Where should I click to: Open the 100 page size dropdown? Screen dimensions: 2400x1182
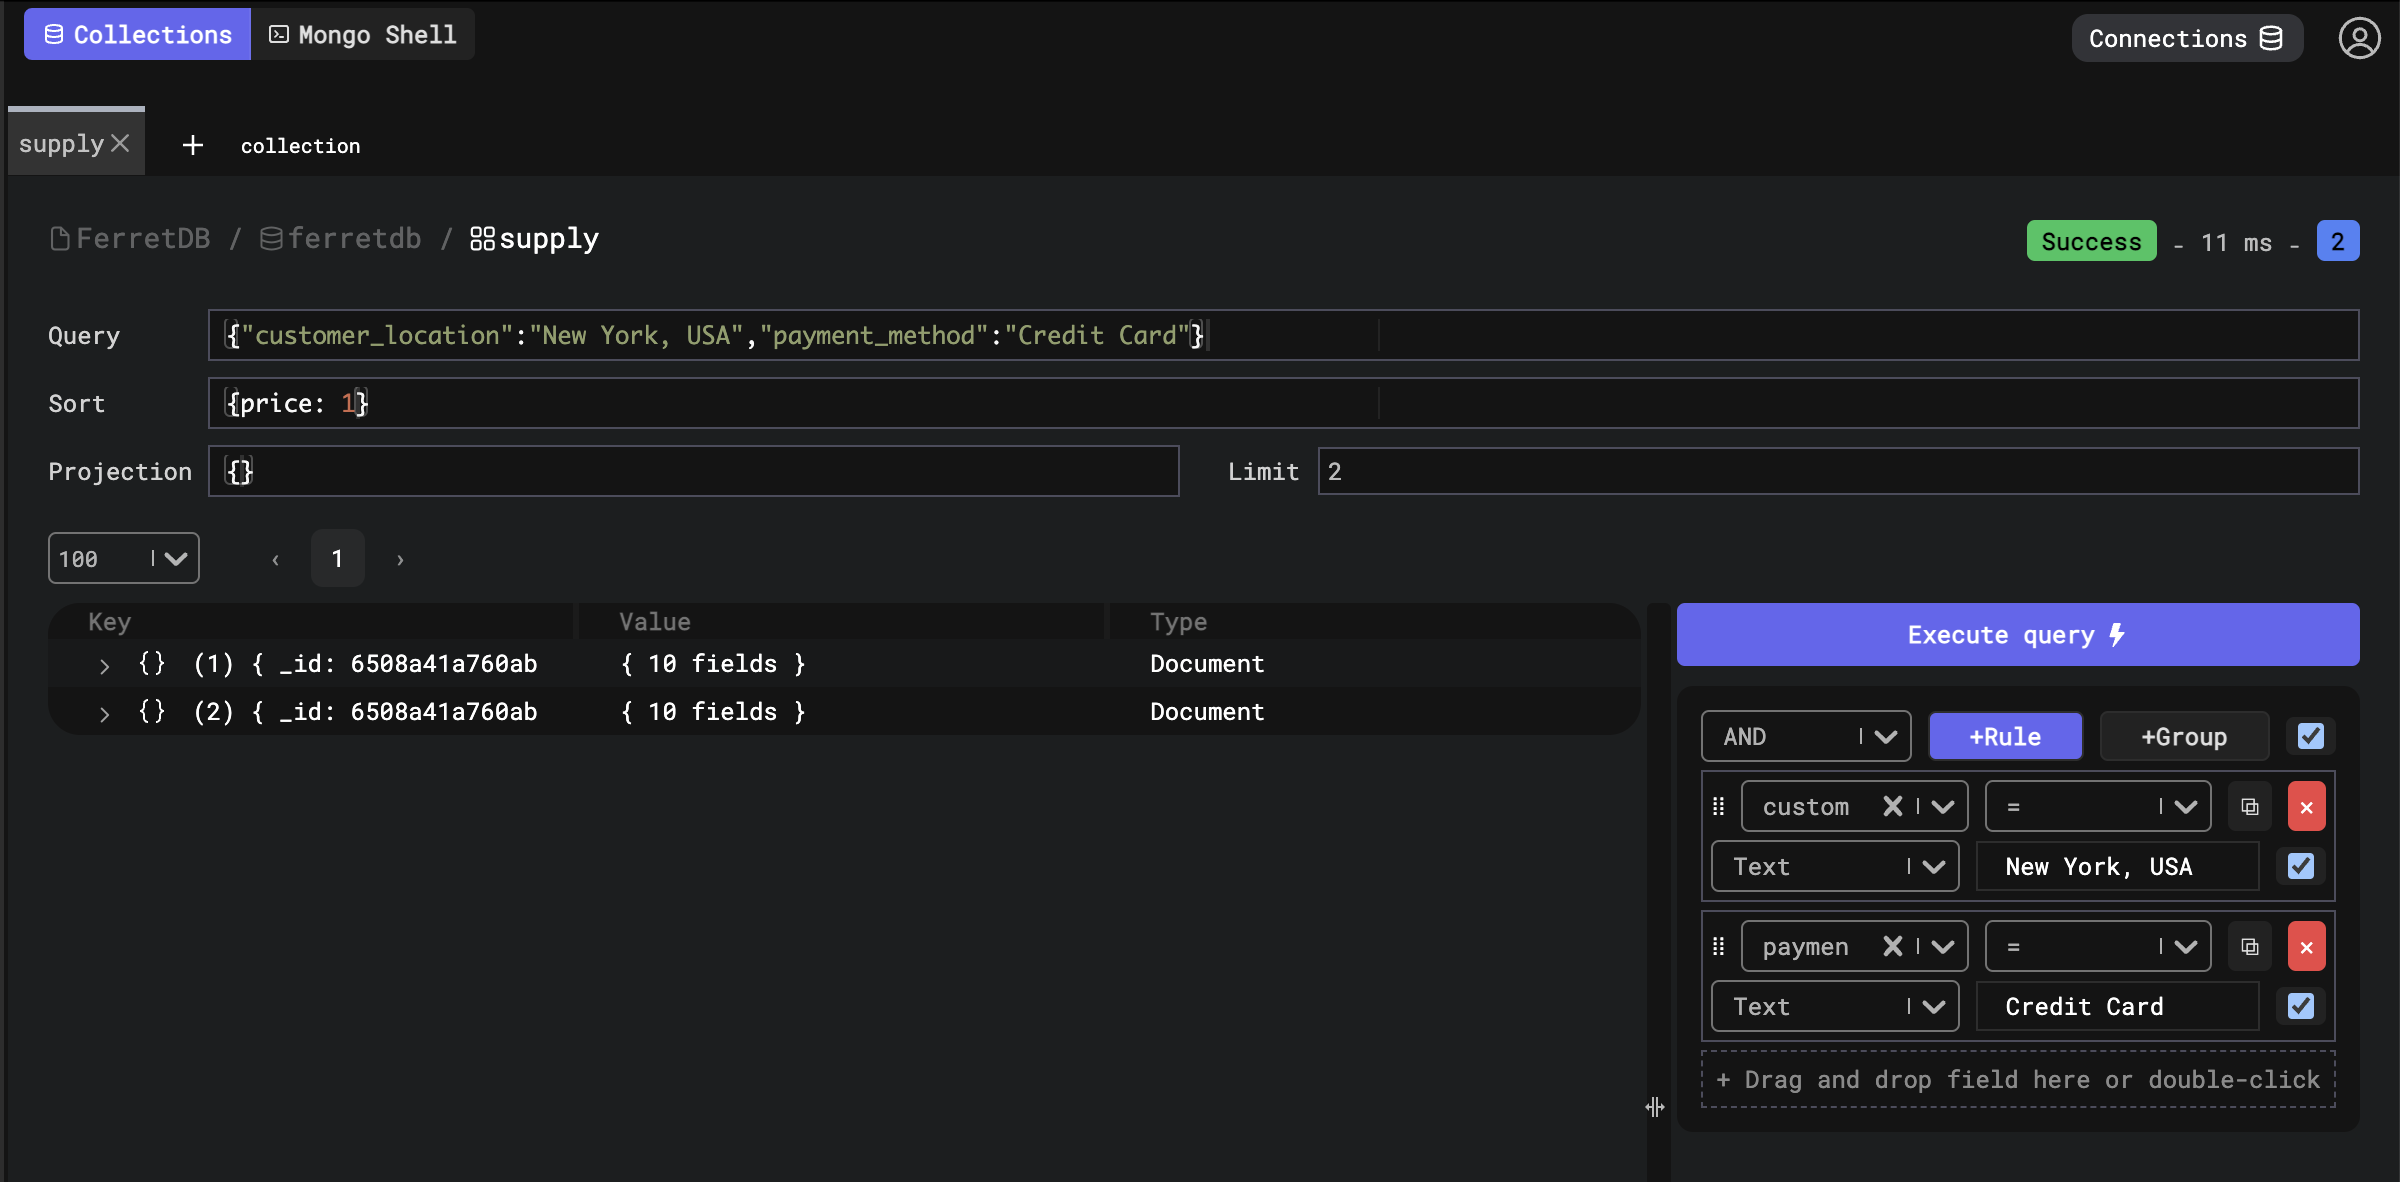[x=123, y=559]
